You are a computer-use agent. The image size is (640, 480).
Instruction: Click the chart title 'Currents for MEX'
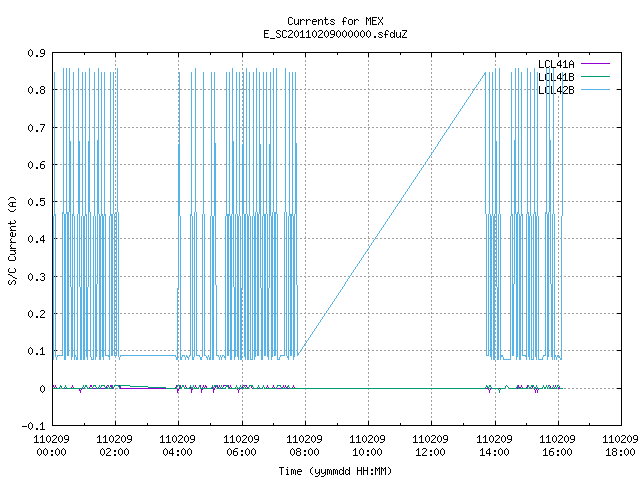click(x=335, y=21)
